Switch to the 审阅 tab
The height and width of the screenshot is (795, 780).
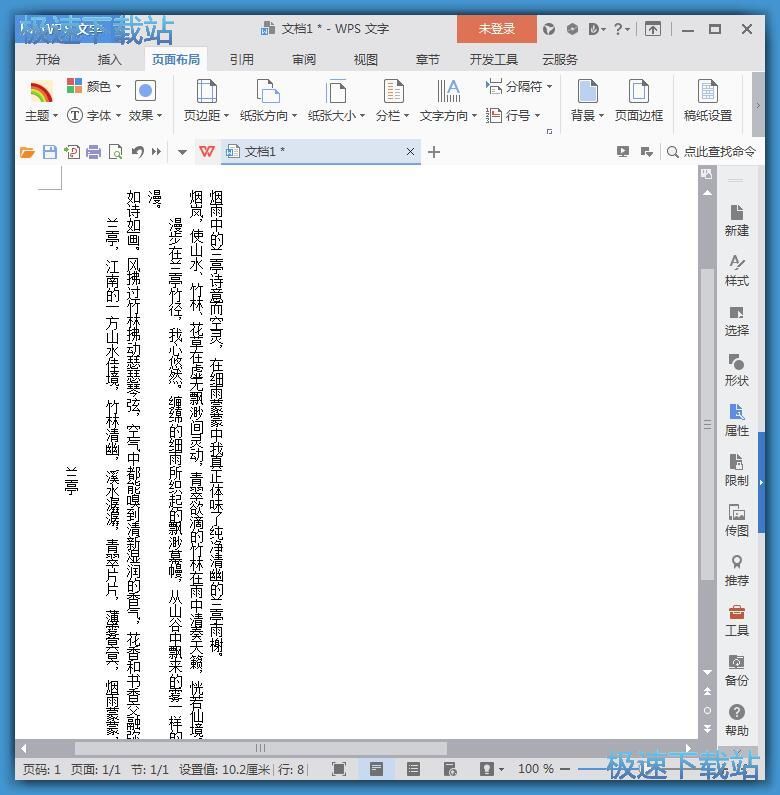(x=304, y=59)
